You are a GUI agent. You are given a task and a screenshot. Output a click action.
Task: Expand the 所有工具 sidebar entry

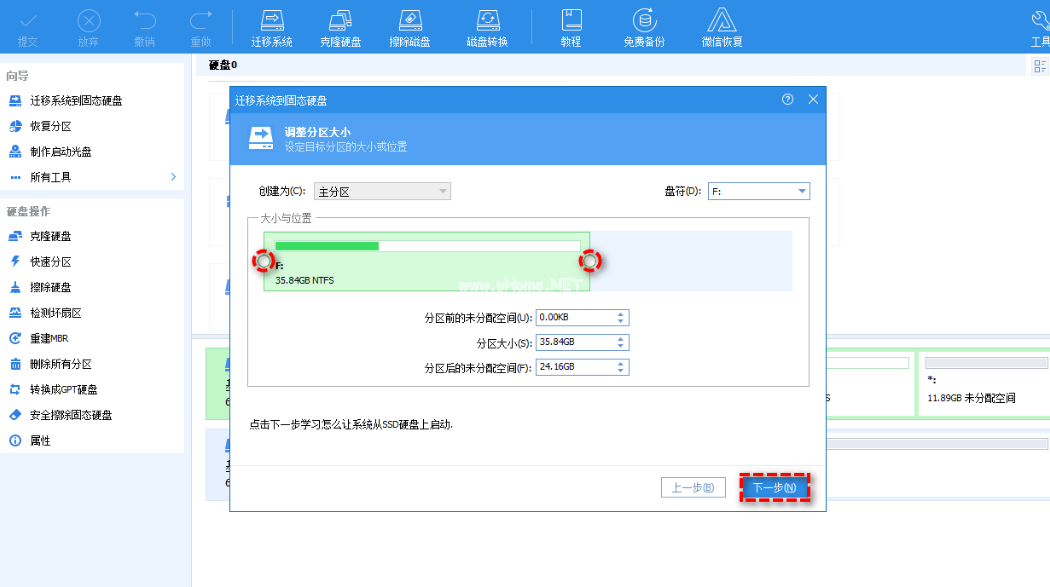[x=92, y=177]
